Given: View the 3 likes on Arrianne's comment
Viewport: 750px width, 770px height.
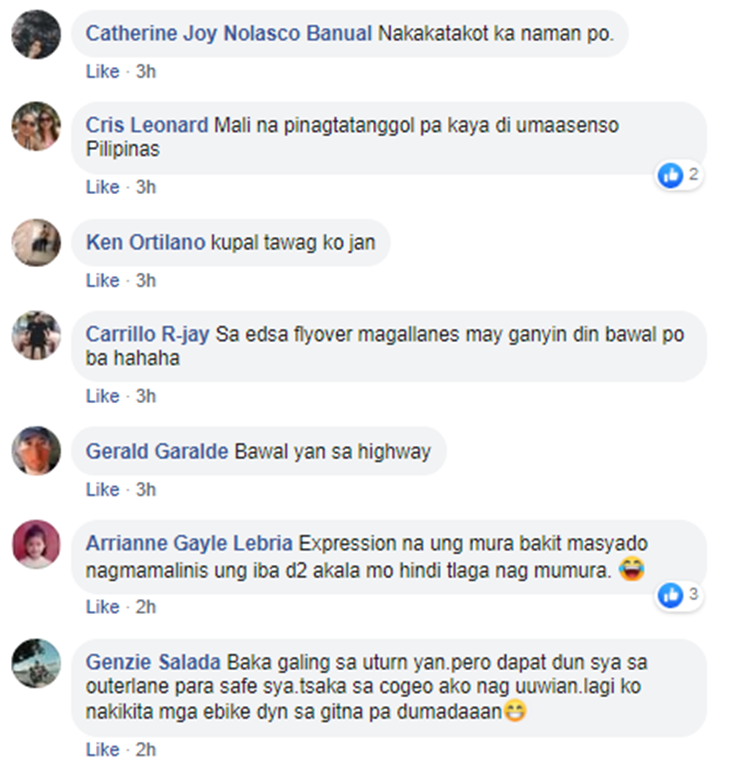Looking at the screenshot, I should point(680,595).
